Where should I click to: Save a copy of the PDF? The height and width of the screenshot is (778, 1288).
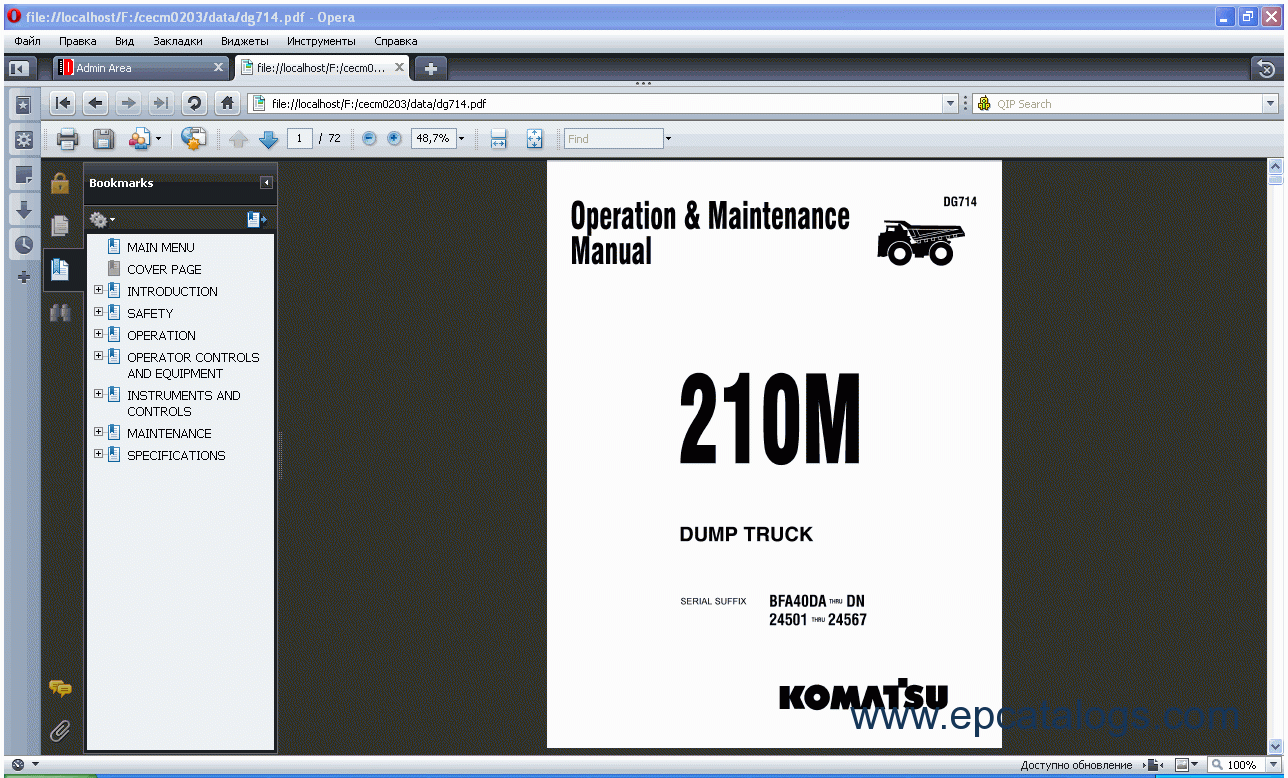[x=103, y=139]
